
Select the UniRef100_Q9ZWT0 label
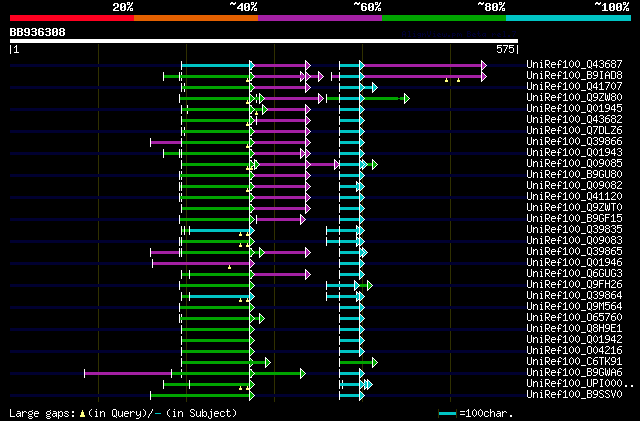point(574,207)
